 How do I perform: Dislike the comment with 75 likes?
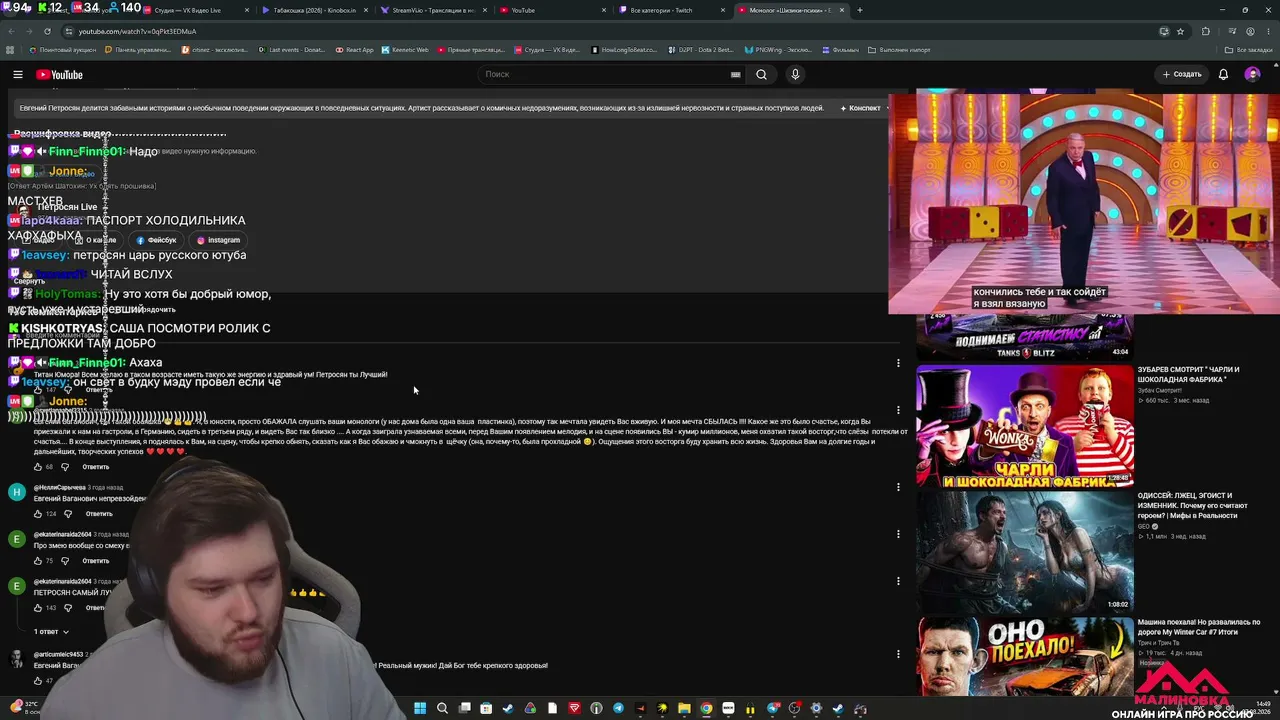66,561
